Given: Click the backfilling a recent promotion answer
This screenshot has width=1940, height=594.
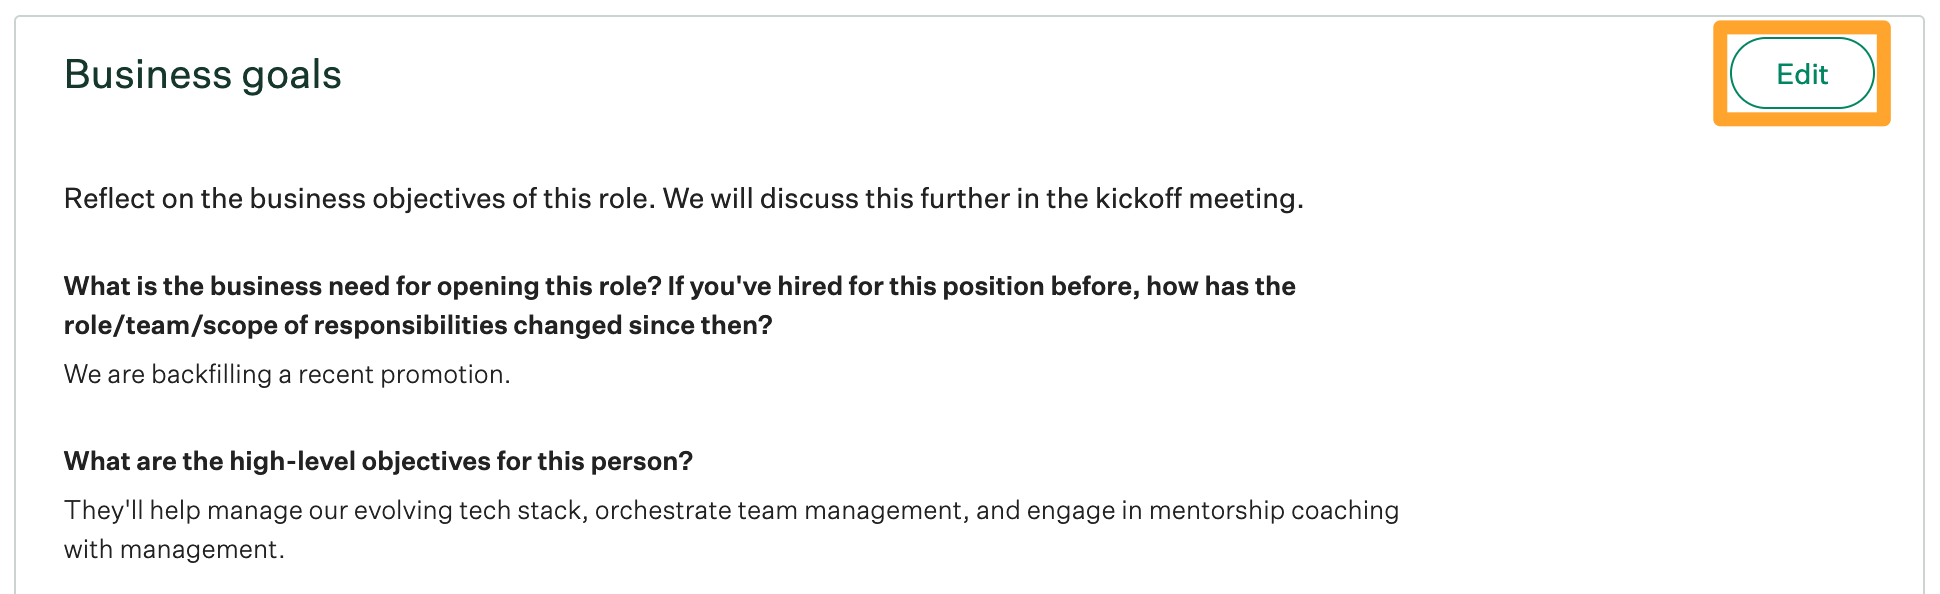Looking at the screenshot, I should coord(287,373).
